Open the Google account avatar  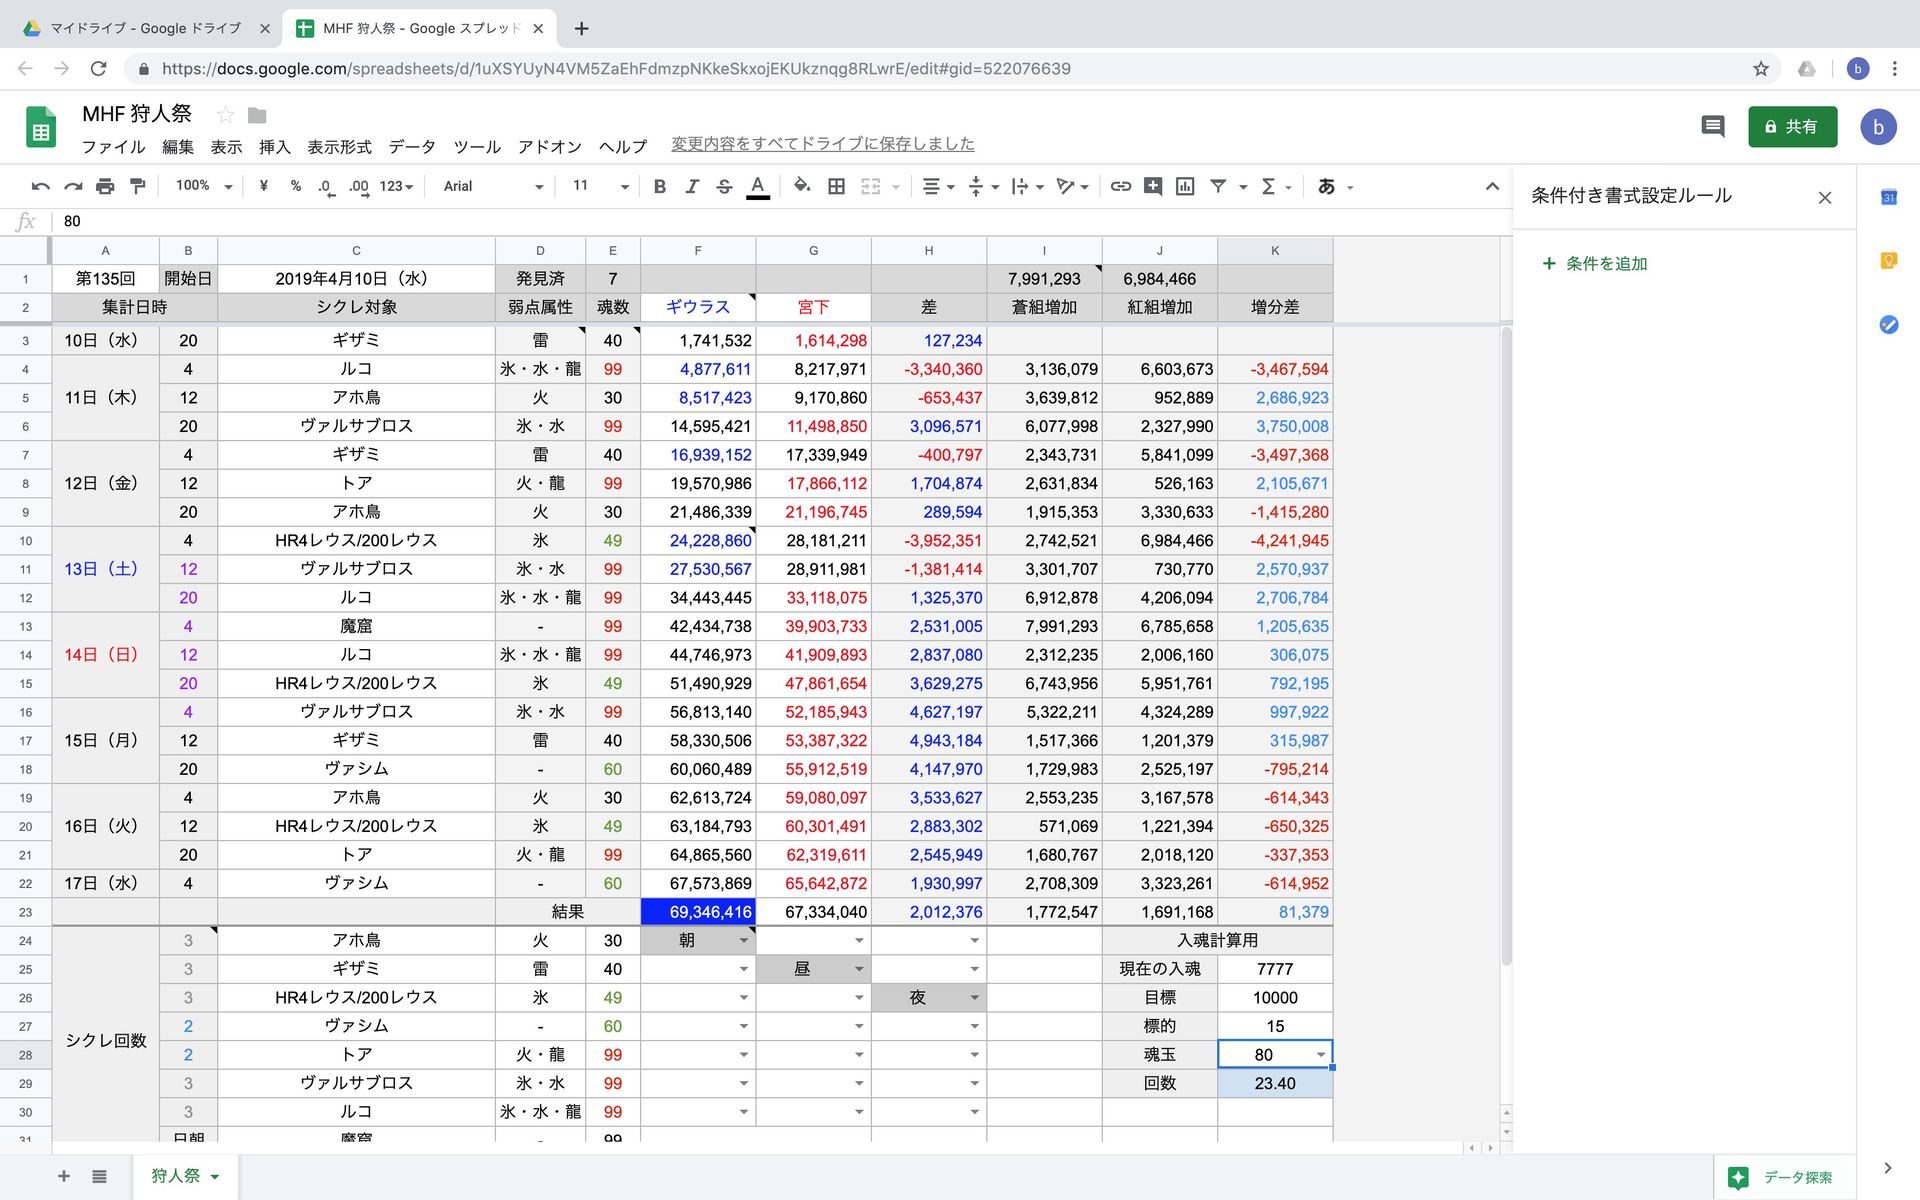click(1878, 127)
